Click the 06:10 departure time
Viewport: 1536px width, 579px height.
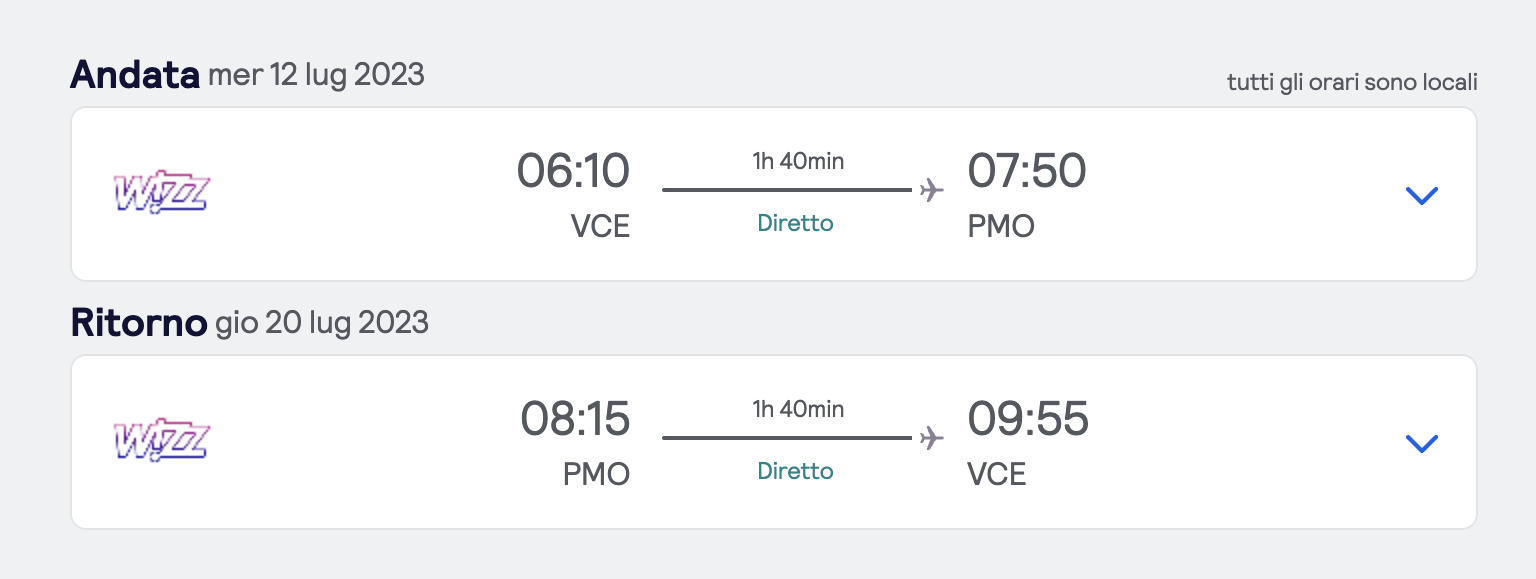573,171
